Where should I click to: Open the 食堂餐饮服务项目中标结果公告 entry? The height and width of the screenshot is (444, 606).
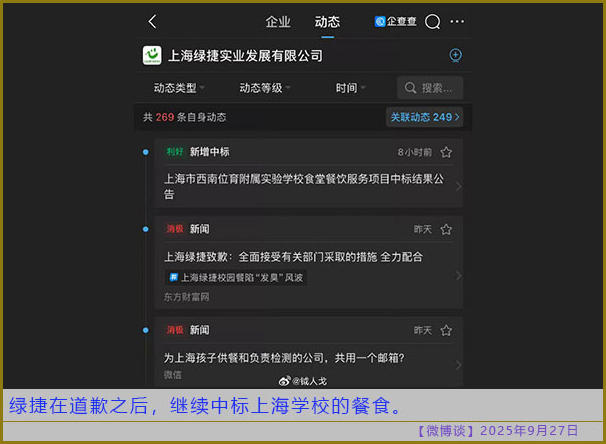tap(300, 185)
